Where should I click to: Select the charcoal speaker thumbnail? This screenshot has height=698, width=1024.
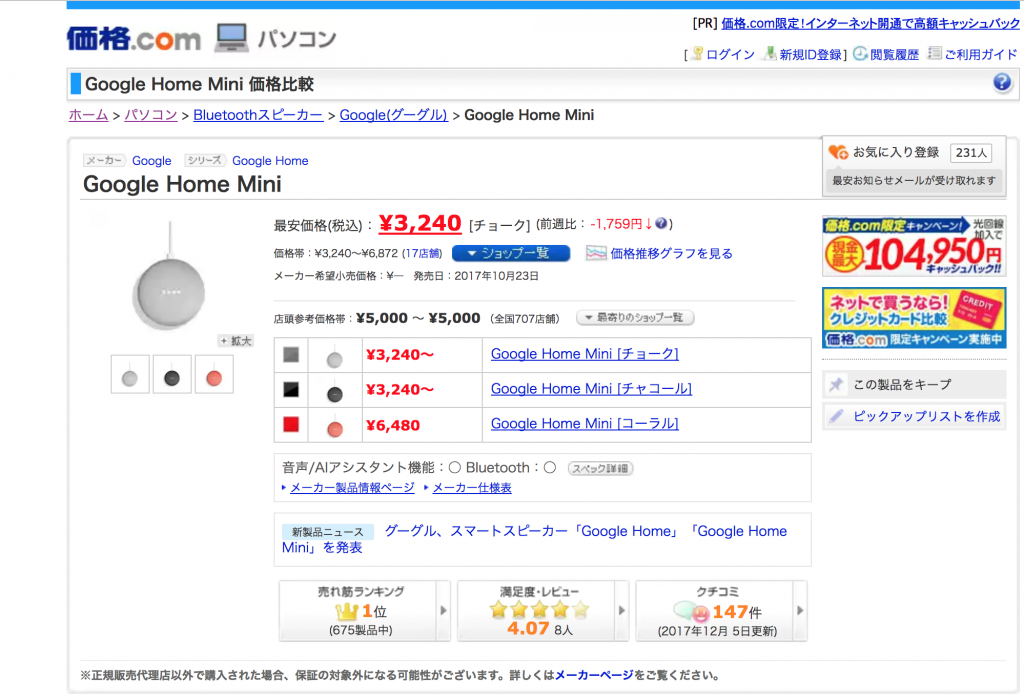click(x=172, y=376)
